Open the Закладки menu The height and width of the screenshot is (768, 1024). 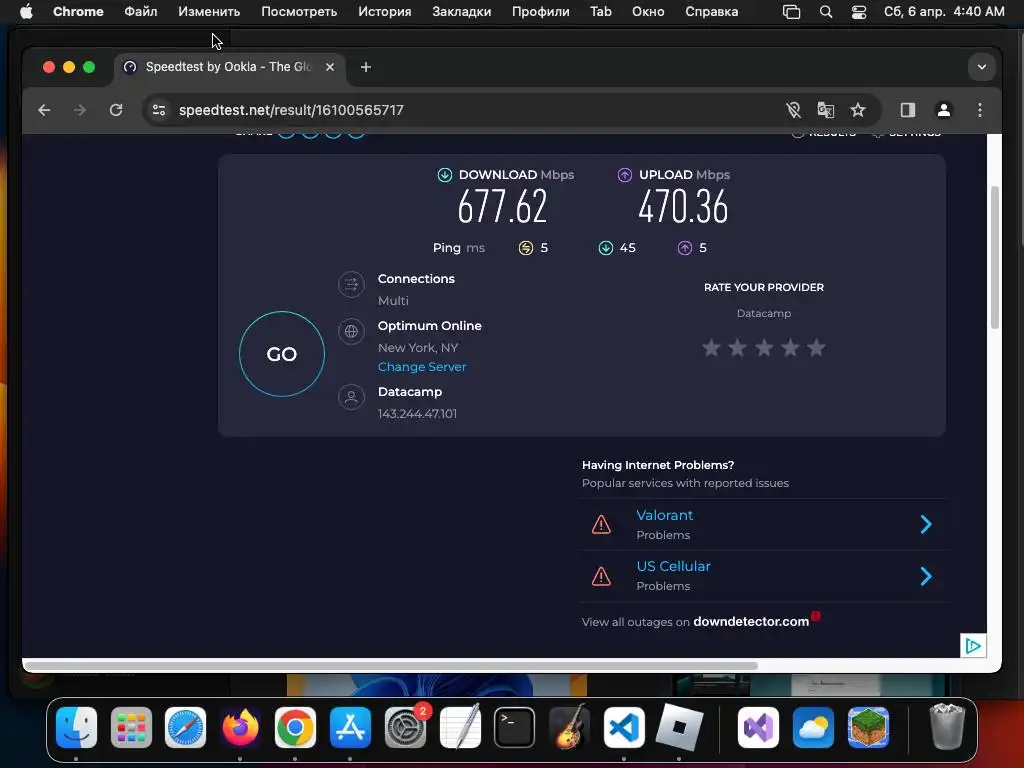[462, 12]
